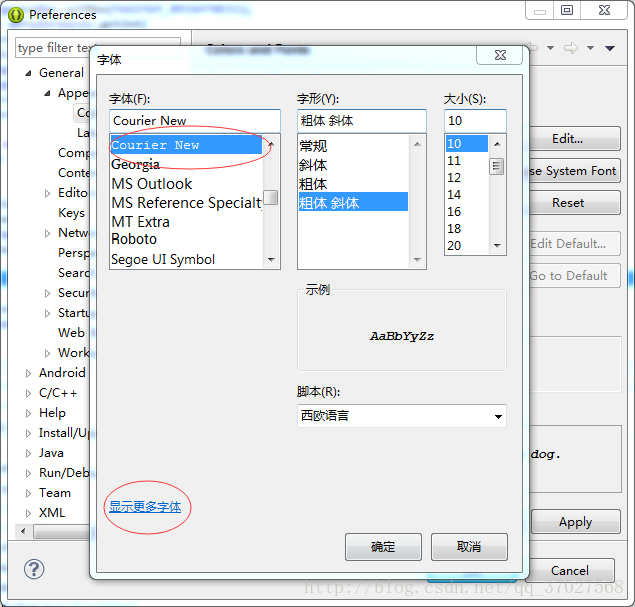Select Segoe UI Symbol font
Viewport: 635px width, 607px height.
187,259
